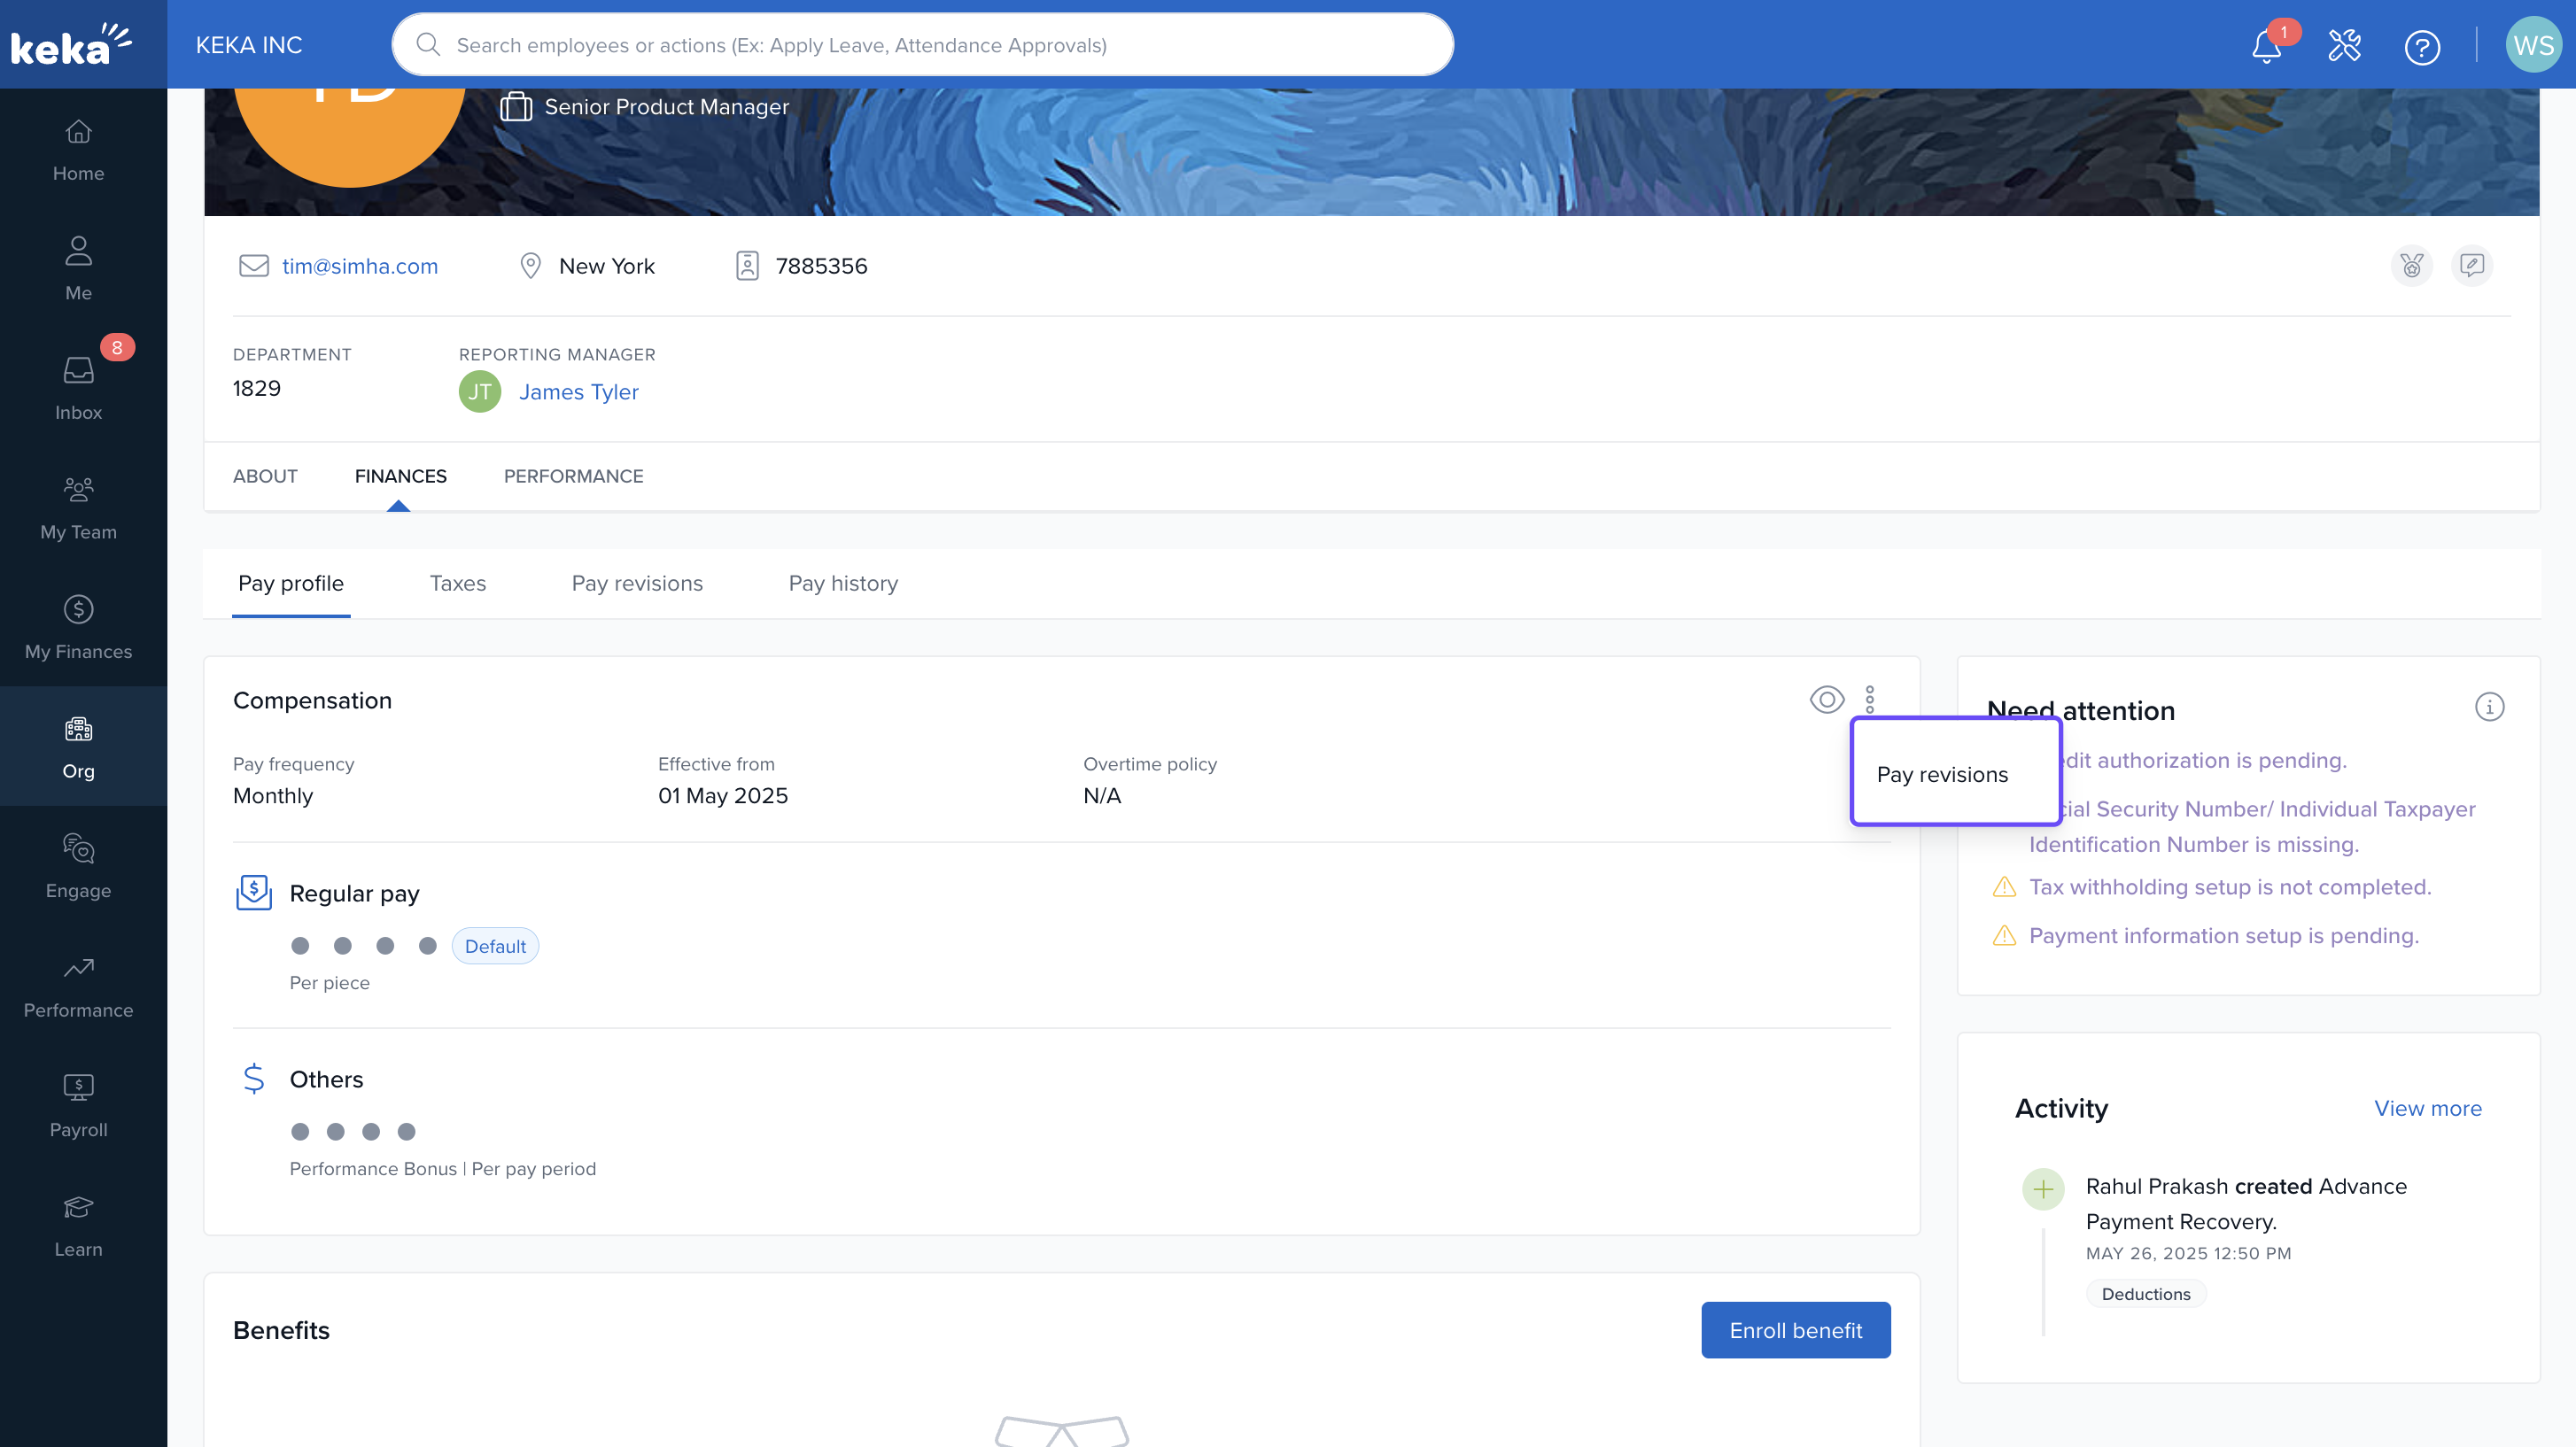Click the tools settings icon
The height and width of the screenshot is (1447, 2576).
point(2344,46)
